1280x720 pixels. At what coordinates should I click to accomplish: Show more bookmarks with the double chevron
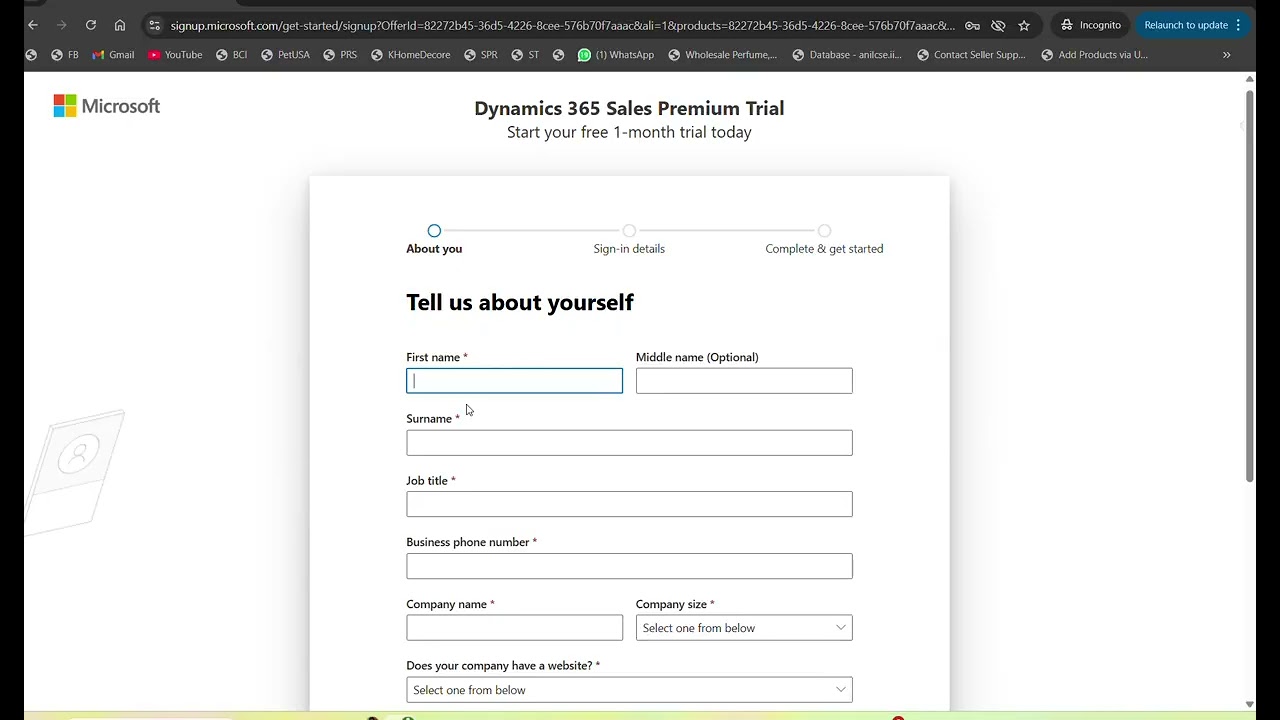tap(1227, 55)
